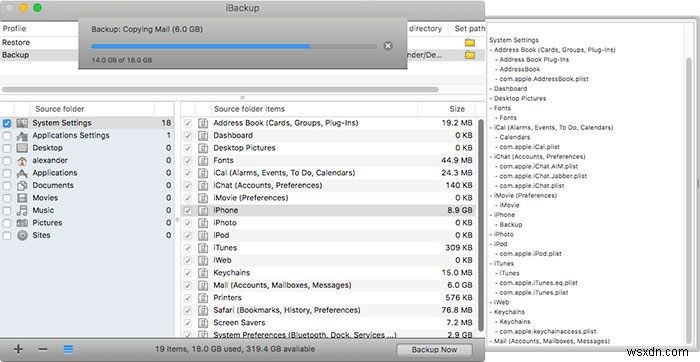Click the Restore profile folder path icon
Image resolution: width=700 pixels, height=362 pixels.
point(470,42)
